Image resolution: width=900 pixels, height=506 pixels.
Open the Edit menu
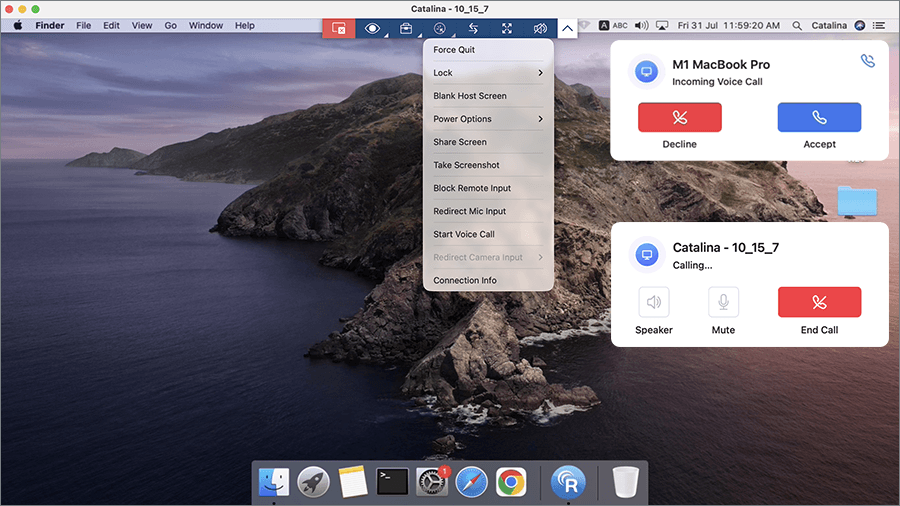(x=111, y=25)
